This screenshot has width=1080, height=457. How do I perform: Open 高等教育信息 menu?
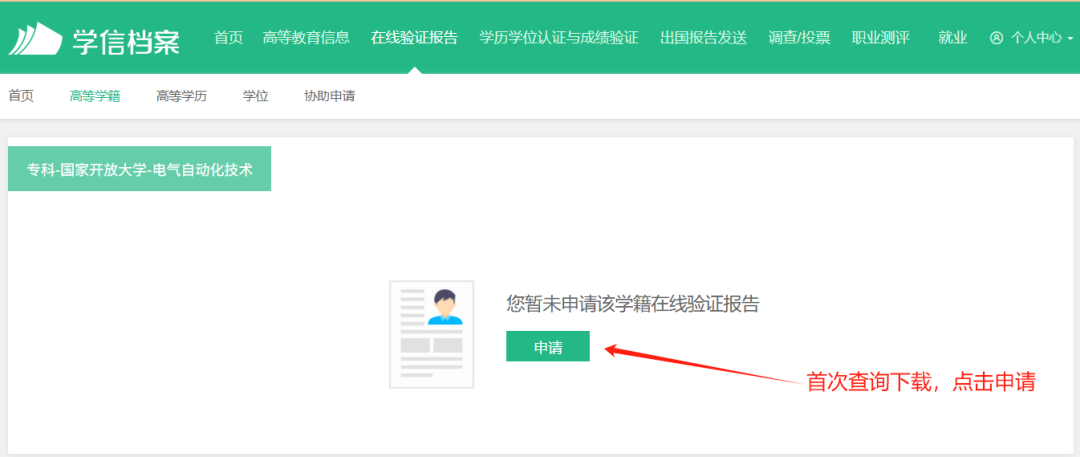click(306, 38)
